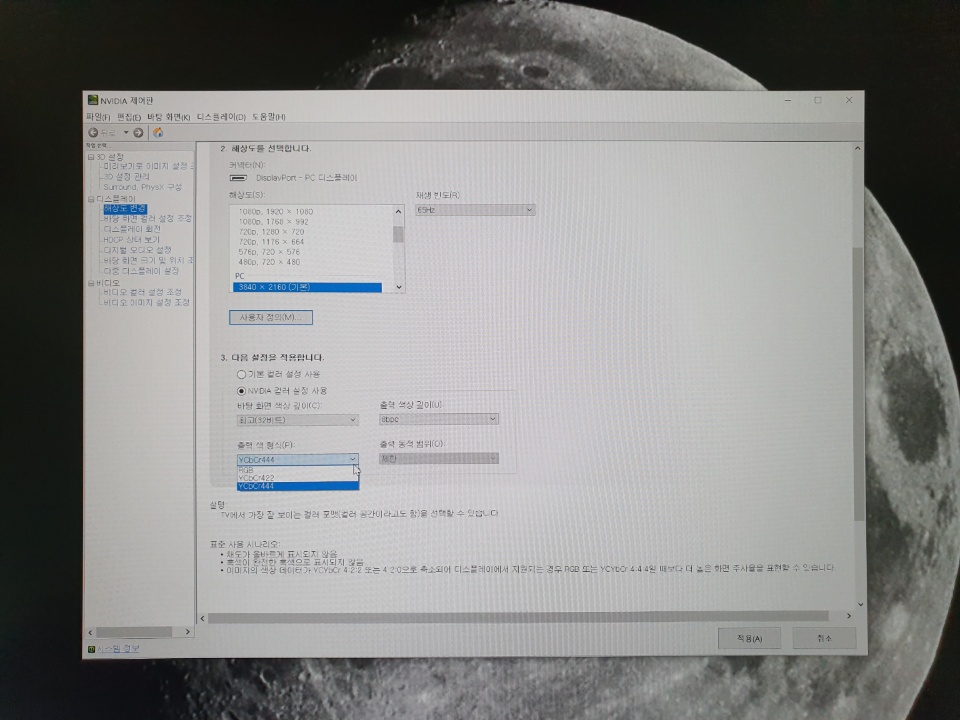Click resolution list scroll-up arrow

click(x=399, y=212)
